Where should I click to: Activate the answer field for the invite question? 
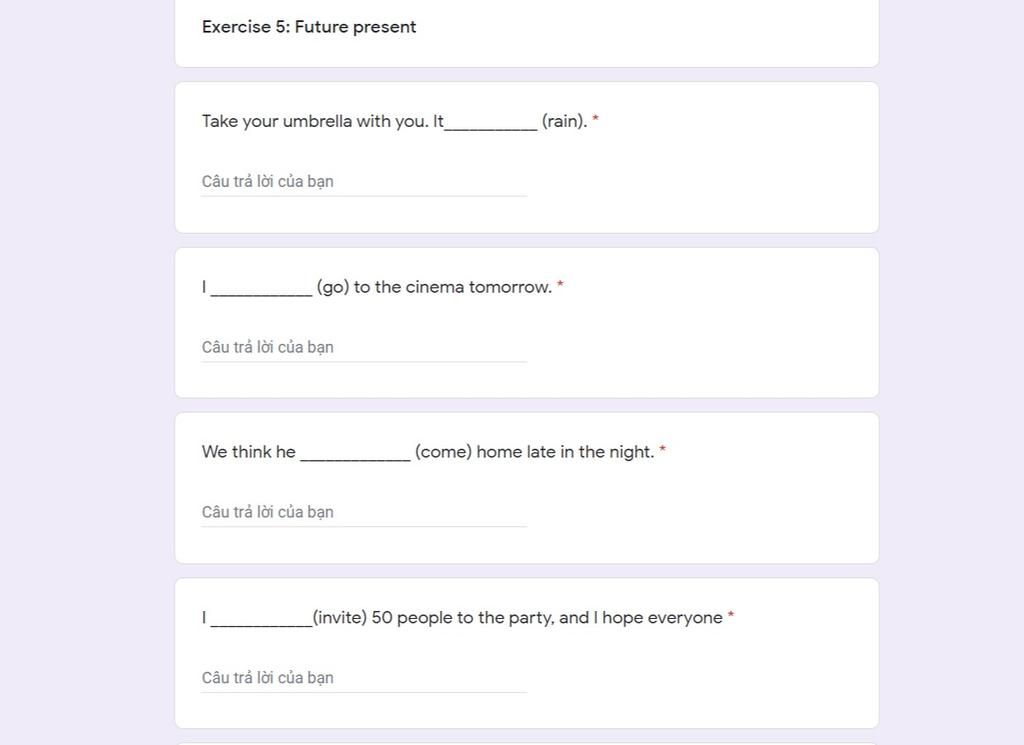click(364, 678)
